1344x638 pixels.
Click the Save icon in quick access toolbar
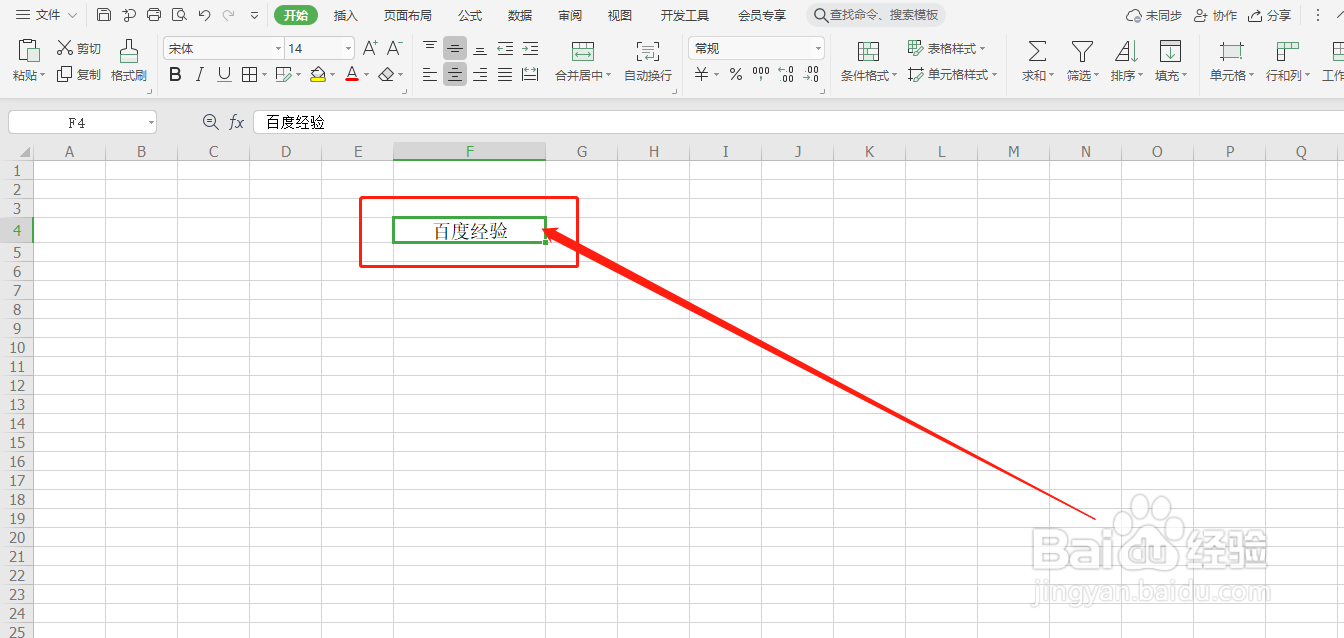[104, 15]
